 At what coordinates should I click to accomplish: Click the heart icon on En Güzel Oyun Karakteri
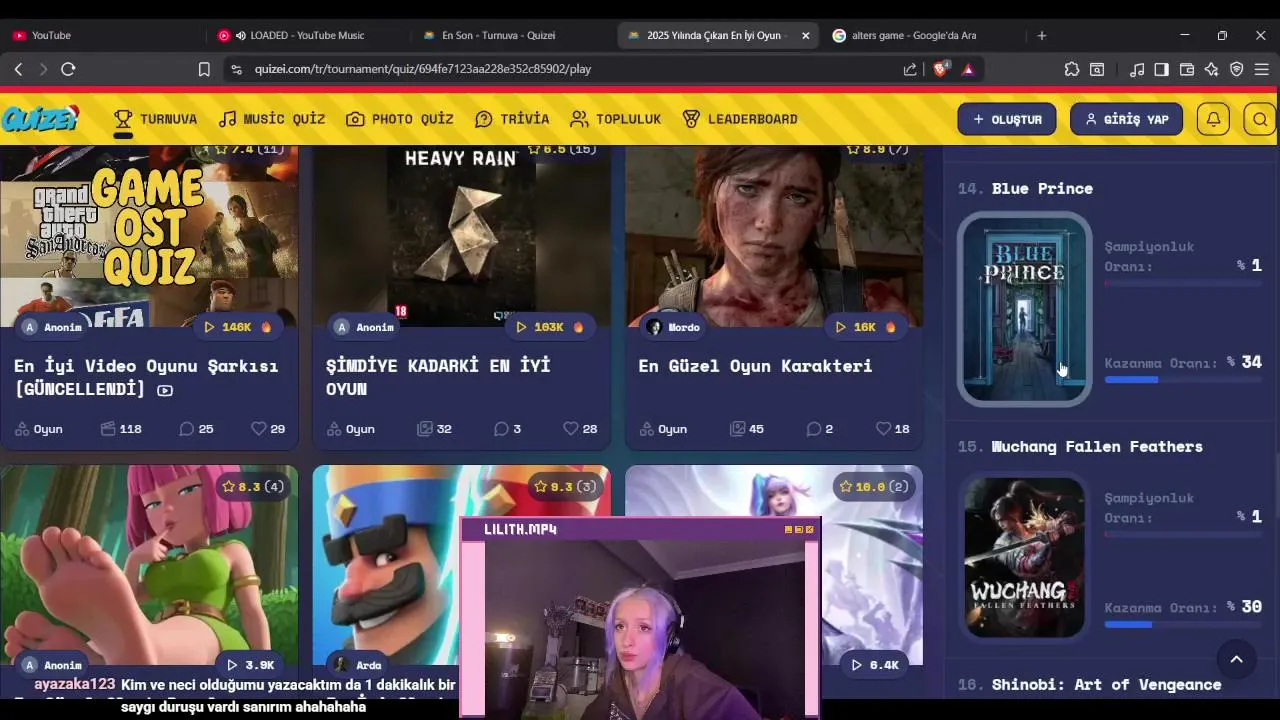[884, 428]
